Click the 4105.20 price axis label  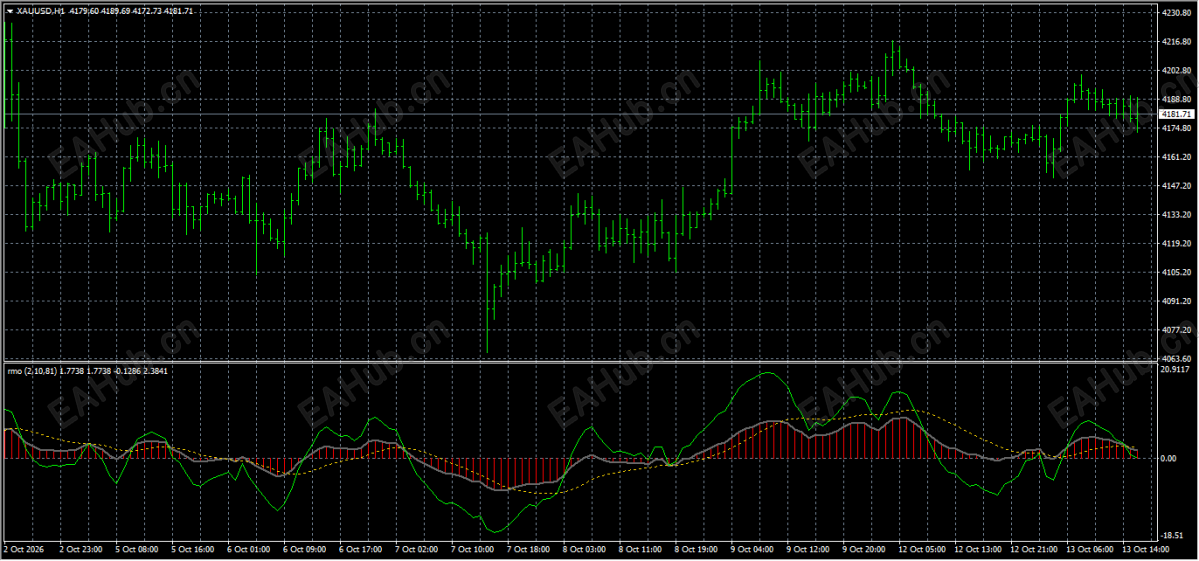1176,272
